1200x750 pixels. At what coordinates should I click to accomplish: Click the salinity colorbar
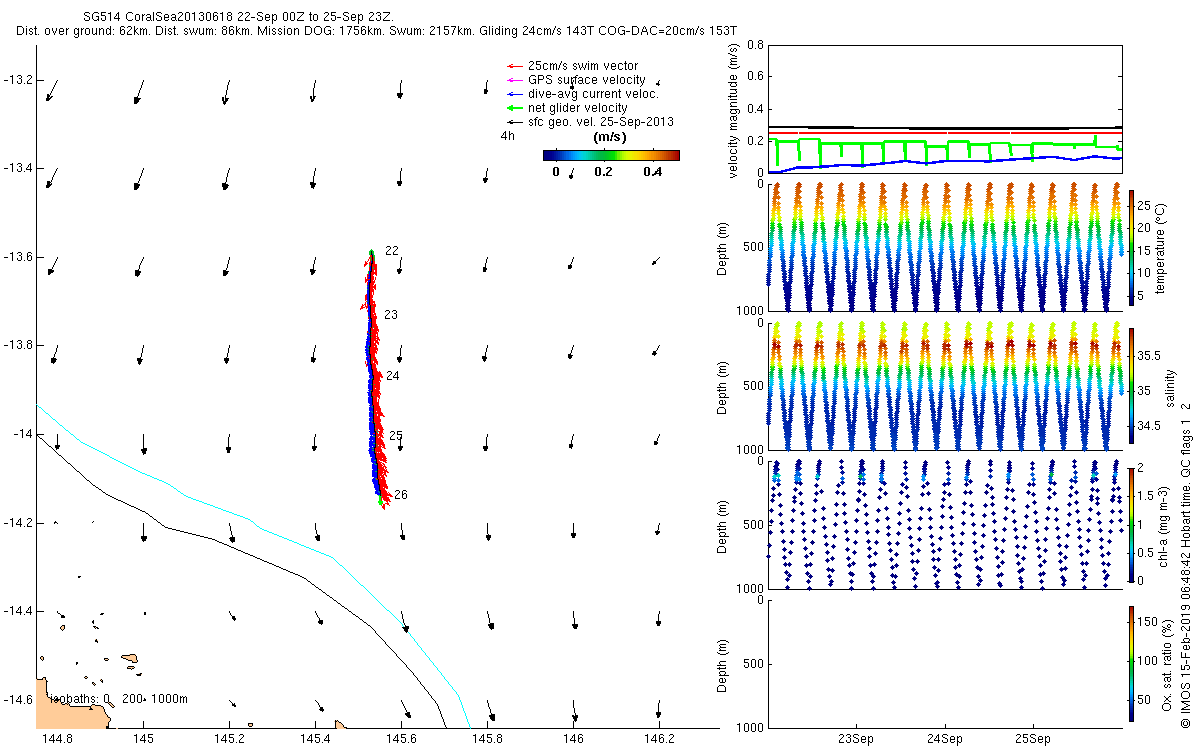(1132, 386)
